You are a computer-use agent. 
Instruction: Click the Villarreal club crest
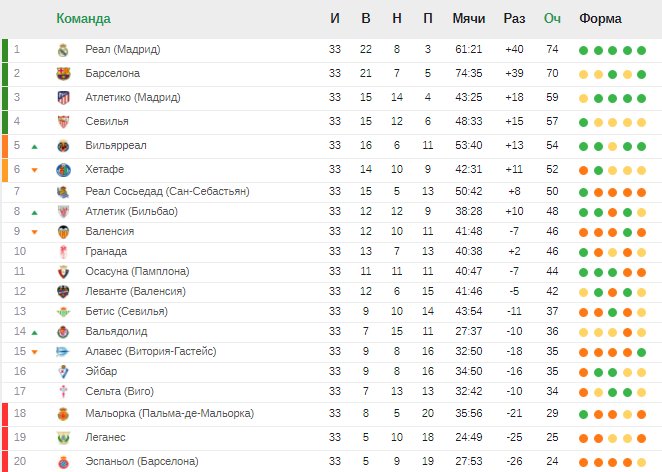click(x=63, y=146)
